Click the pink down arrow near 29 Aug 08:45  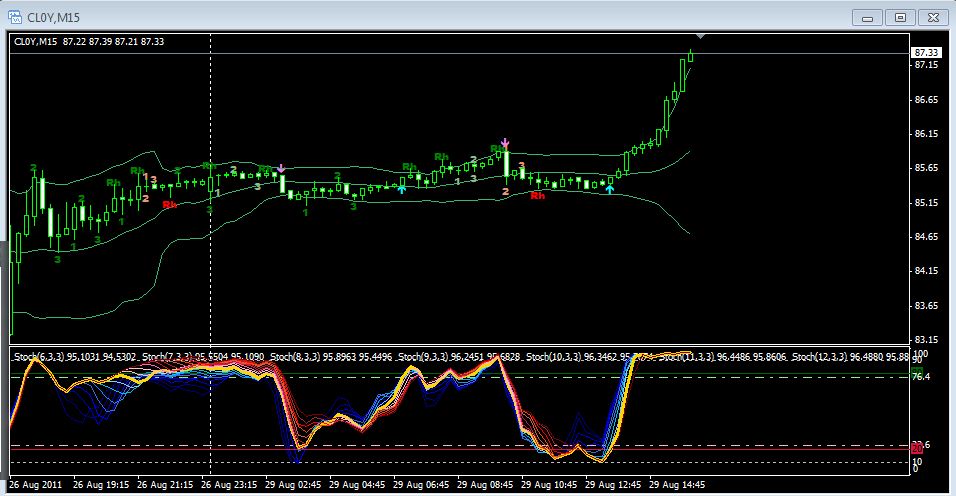coord(505,143)
